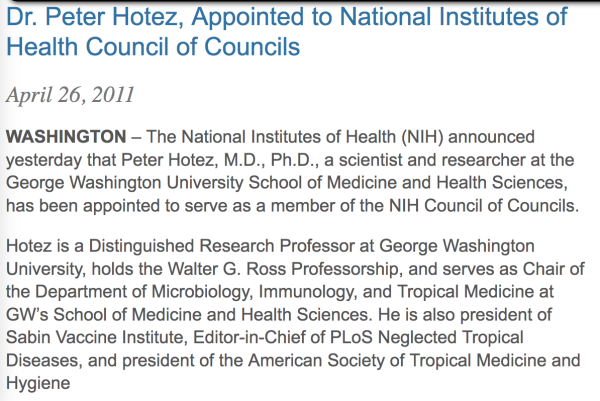Click the 'Walter G. Ross Professorship' text
The width and height of the screenshot is (600, 401).
pos(285,269)
